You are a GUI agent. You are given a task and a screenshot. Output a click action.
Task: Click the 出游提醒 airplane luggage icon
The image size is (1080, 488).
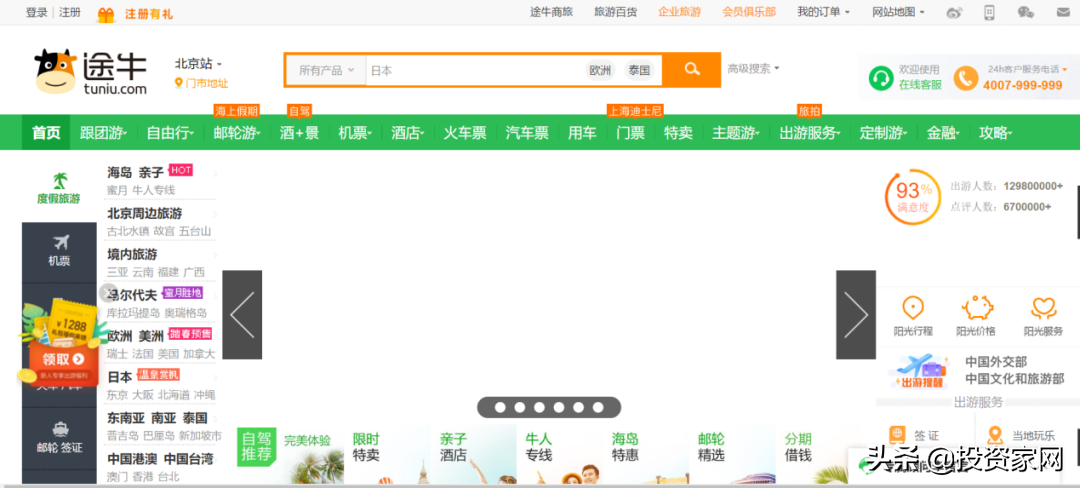920,370
